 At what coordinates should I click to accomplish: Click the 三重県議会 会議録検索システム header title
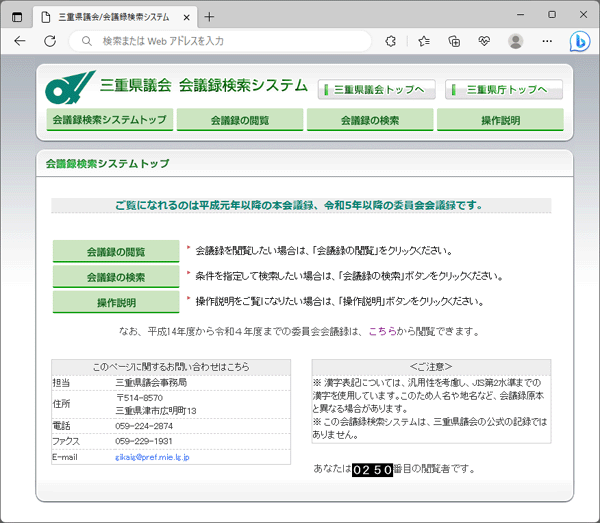coord(204,85)
